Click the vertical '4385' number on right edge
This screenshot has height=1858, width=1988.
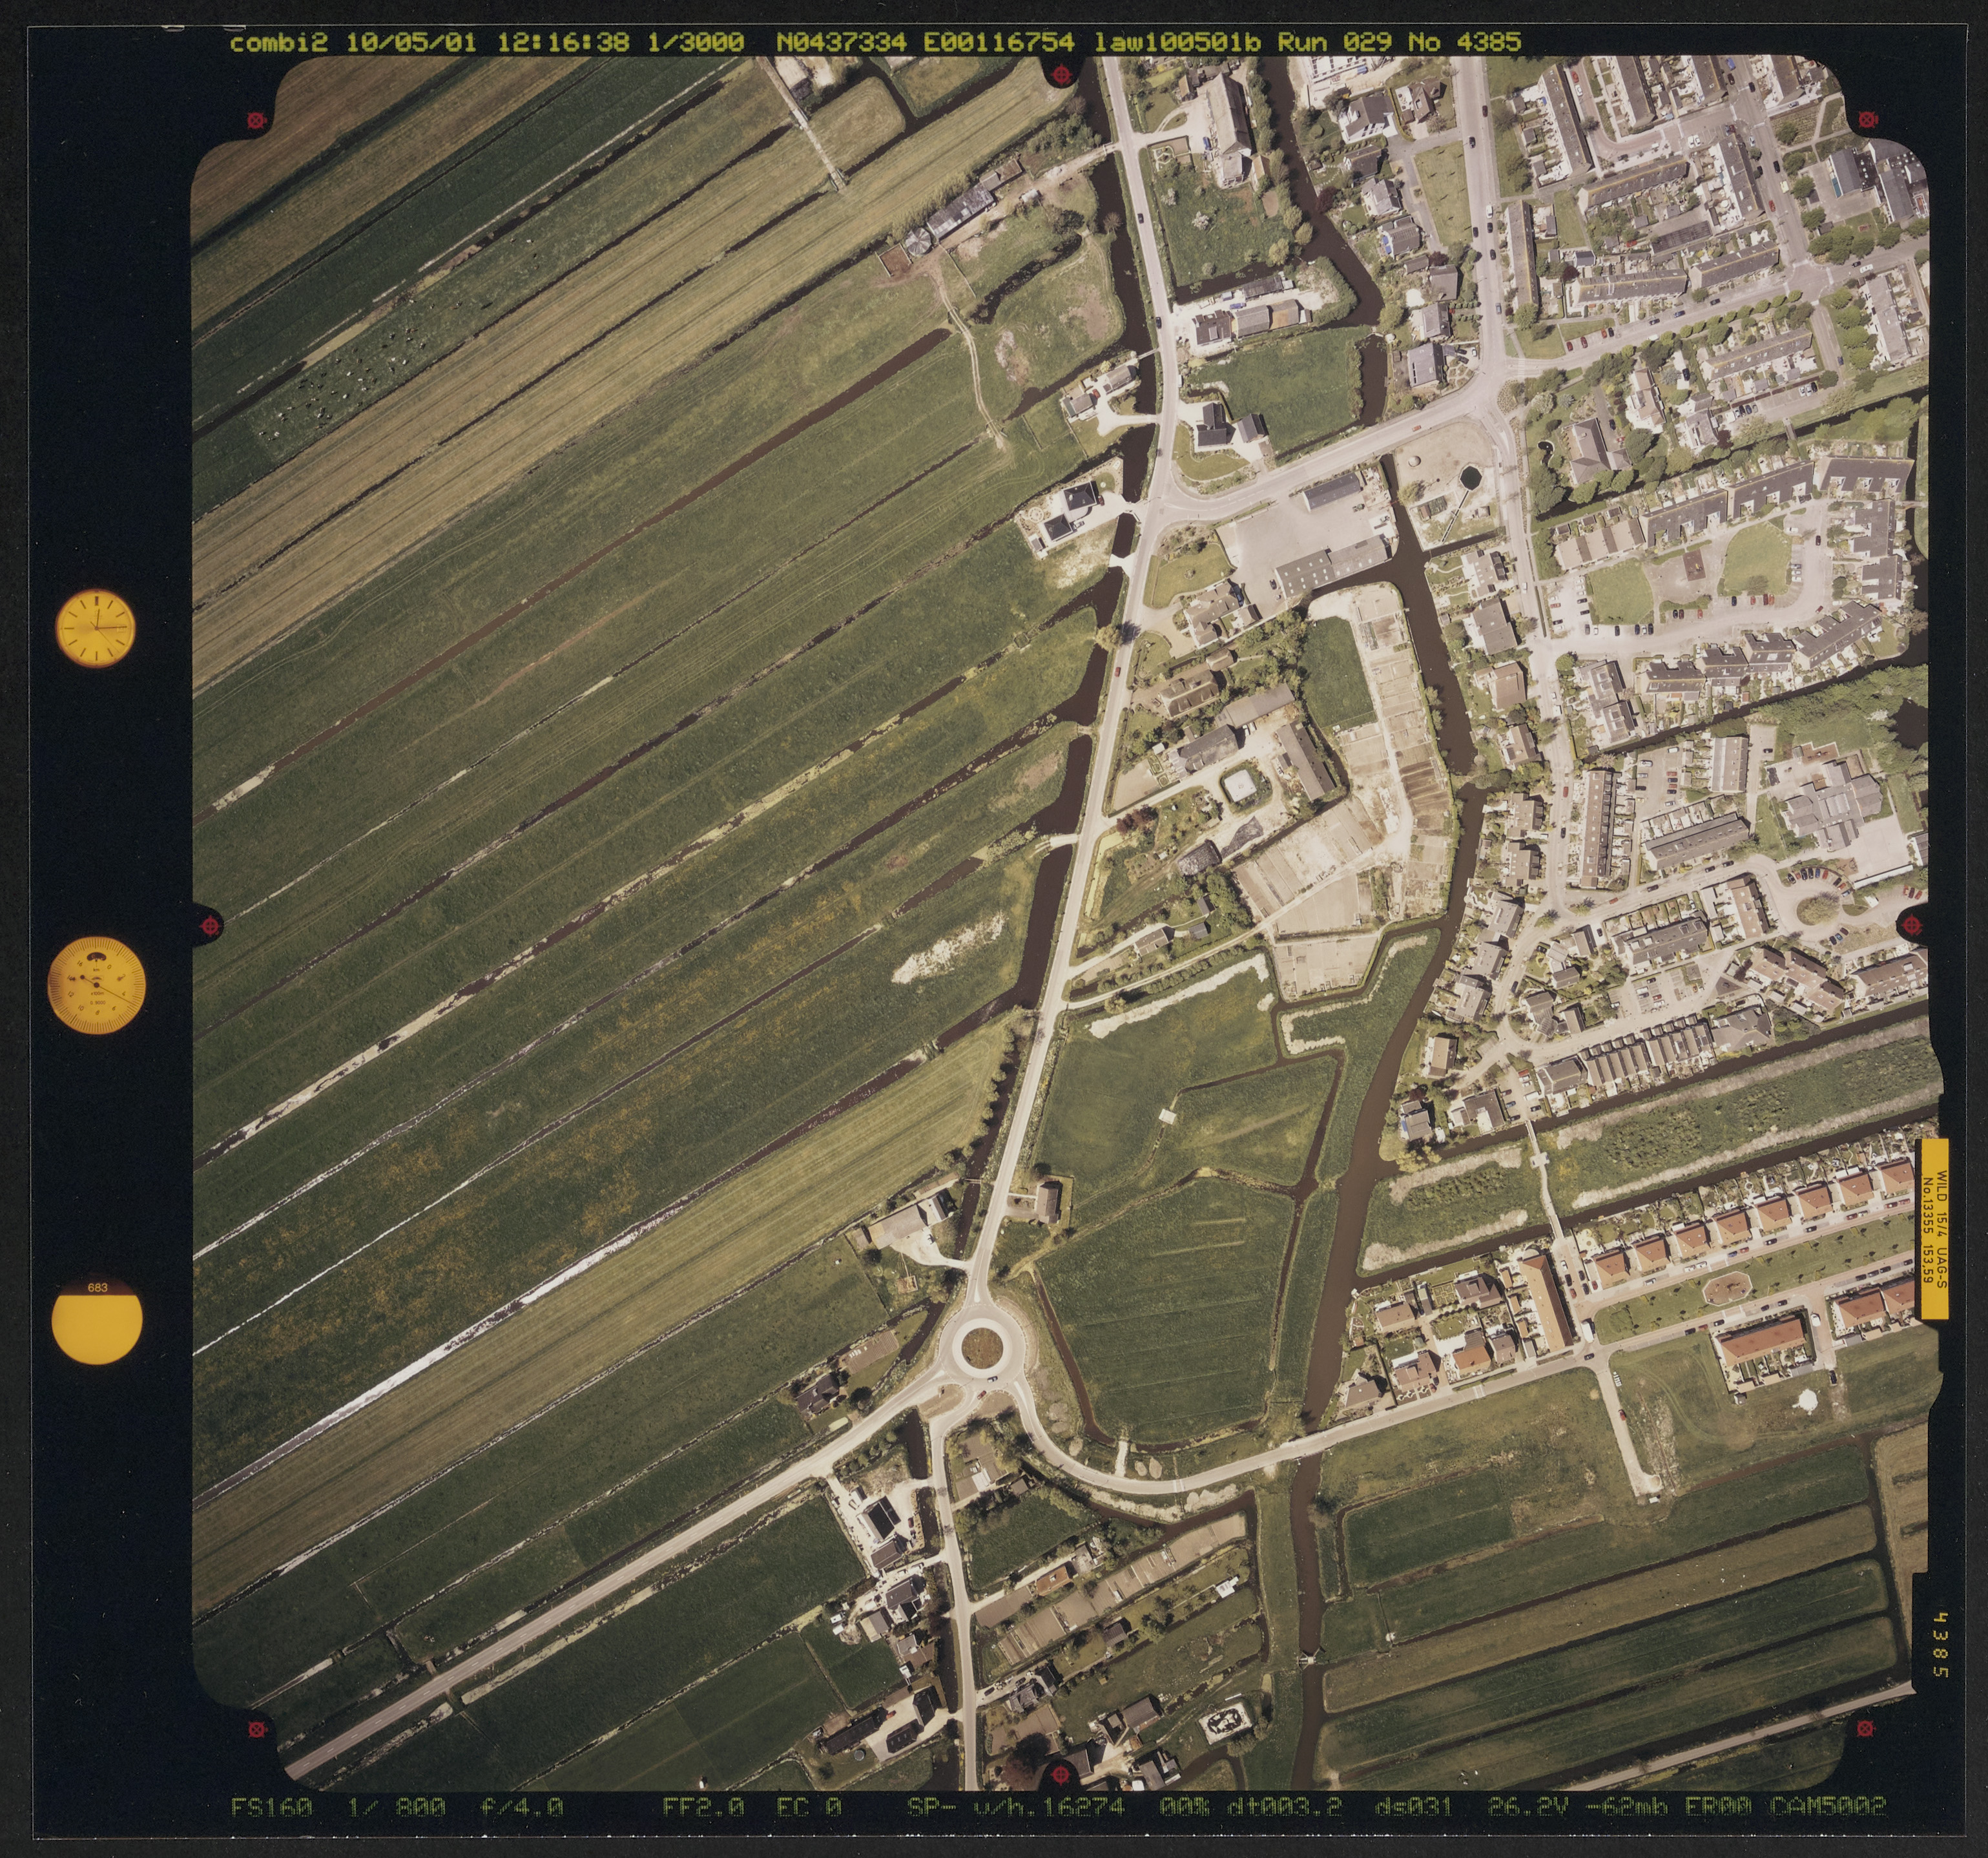(1940, 1645)
